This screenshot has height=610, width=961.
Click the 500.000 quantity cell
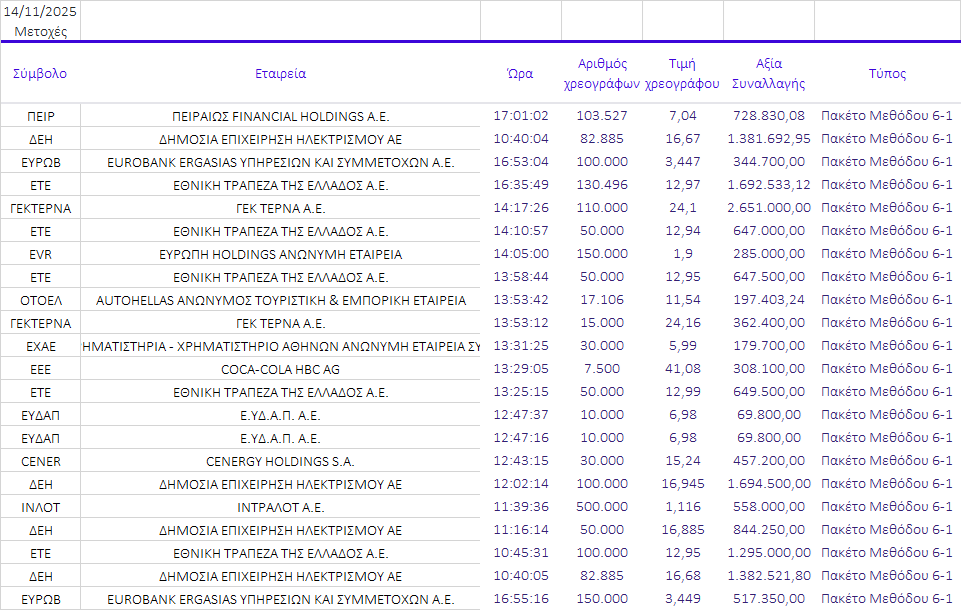[x=602, y=507]
